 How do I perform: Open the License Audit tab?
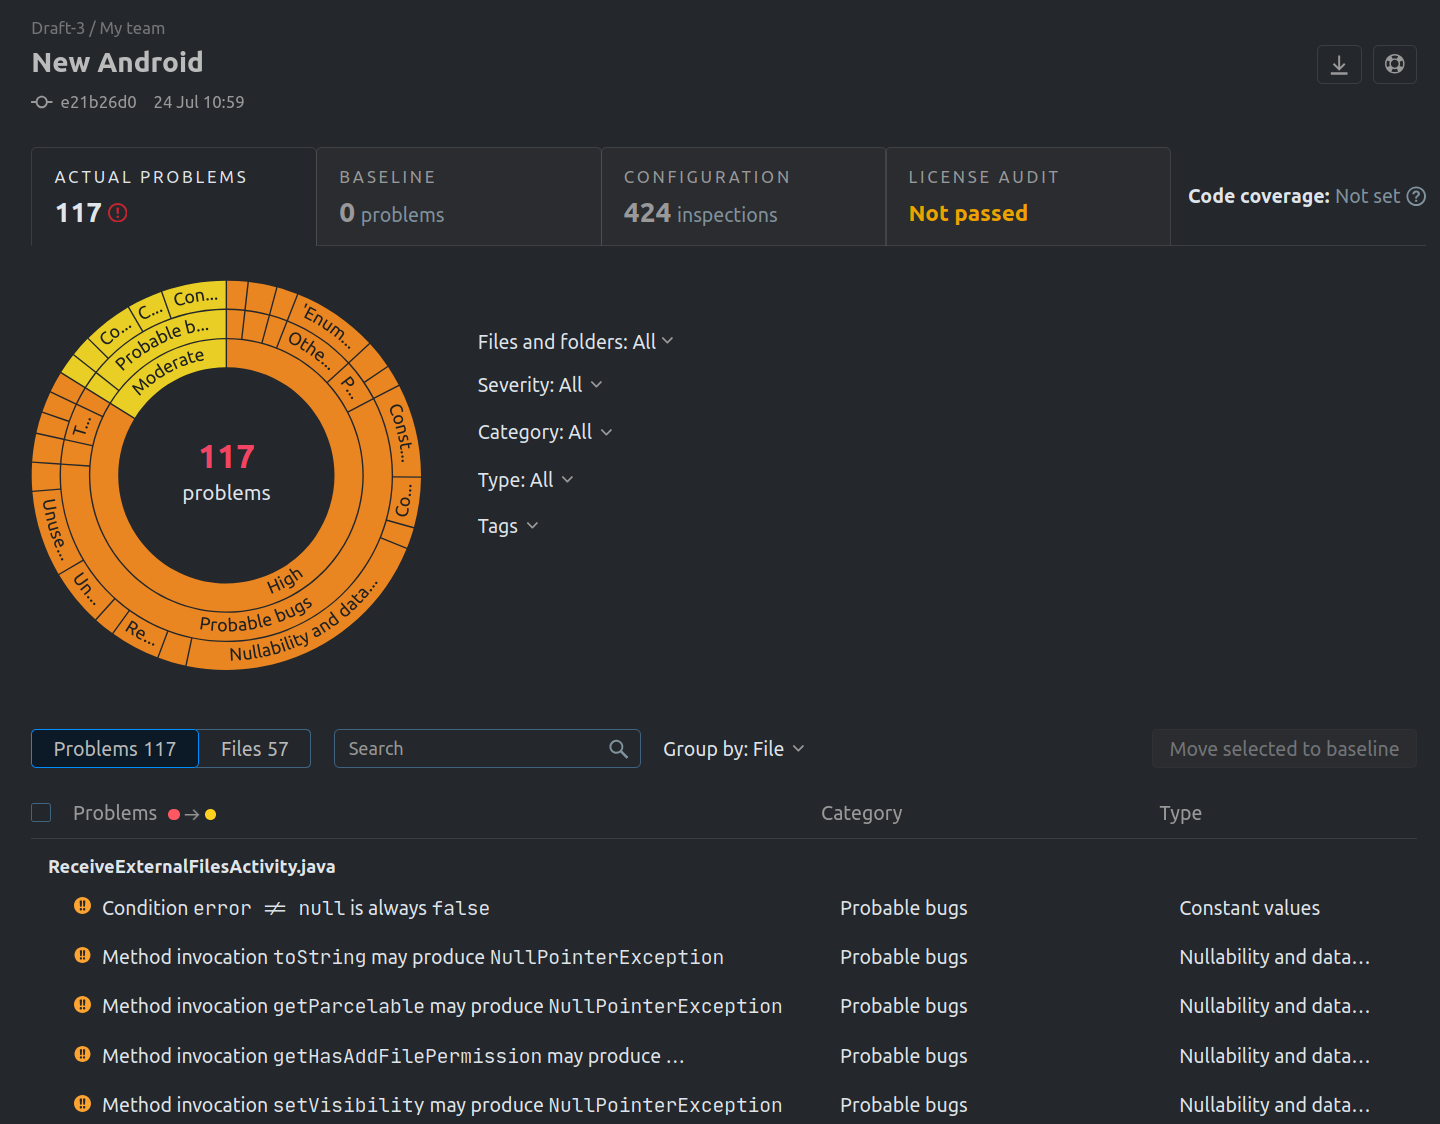[1027, 197]
